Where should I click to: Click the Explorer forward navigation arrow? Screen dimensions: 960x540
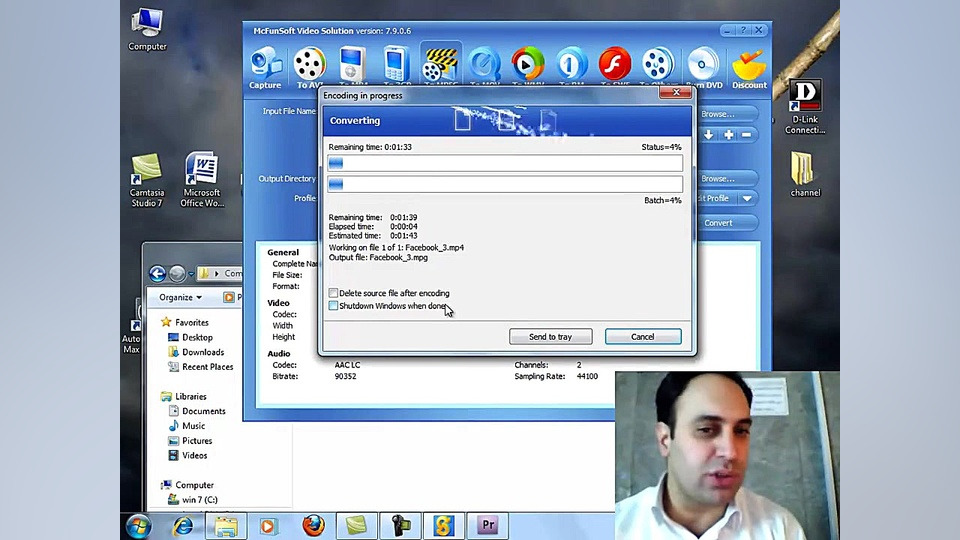tap(177, 273)
